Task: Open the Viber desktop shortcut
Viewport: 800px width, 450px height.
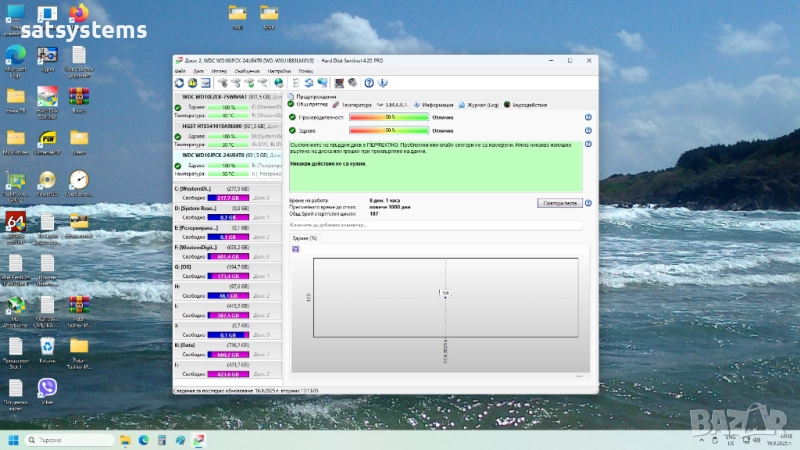Action: point(47,387)
